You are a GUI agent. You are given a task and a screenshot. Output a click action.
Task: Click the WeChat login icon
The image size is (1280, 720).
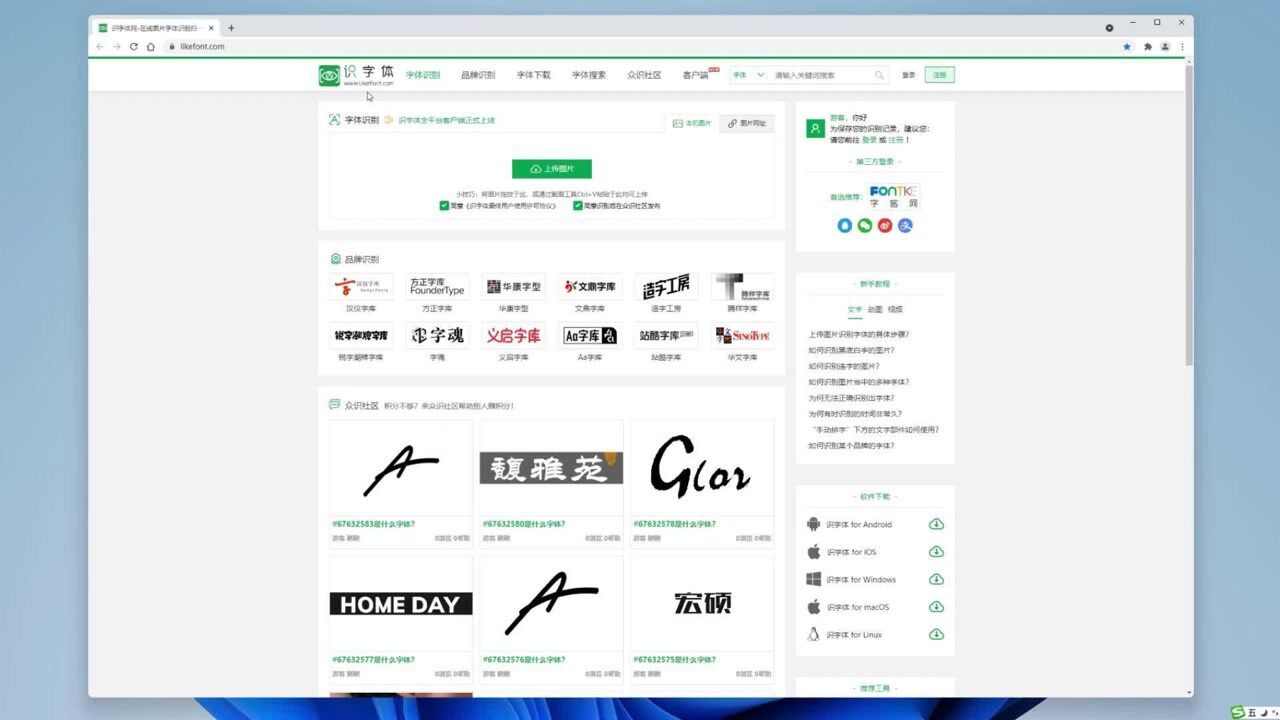coord(865,226)
